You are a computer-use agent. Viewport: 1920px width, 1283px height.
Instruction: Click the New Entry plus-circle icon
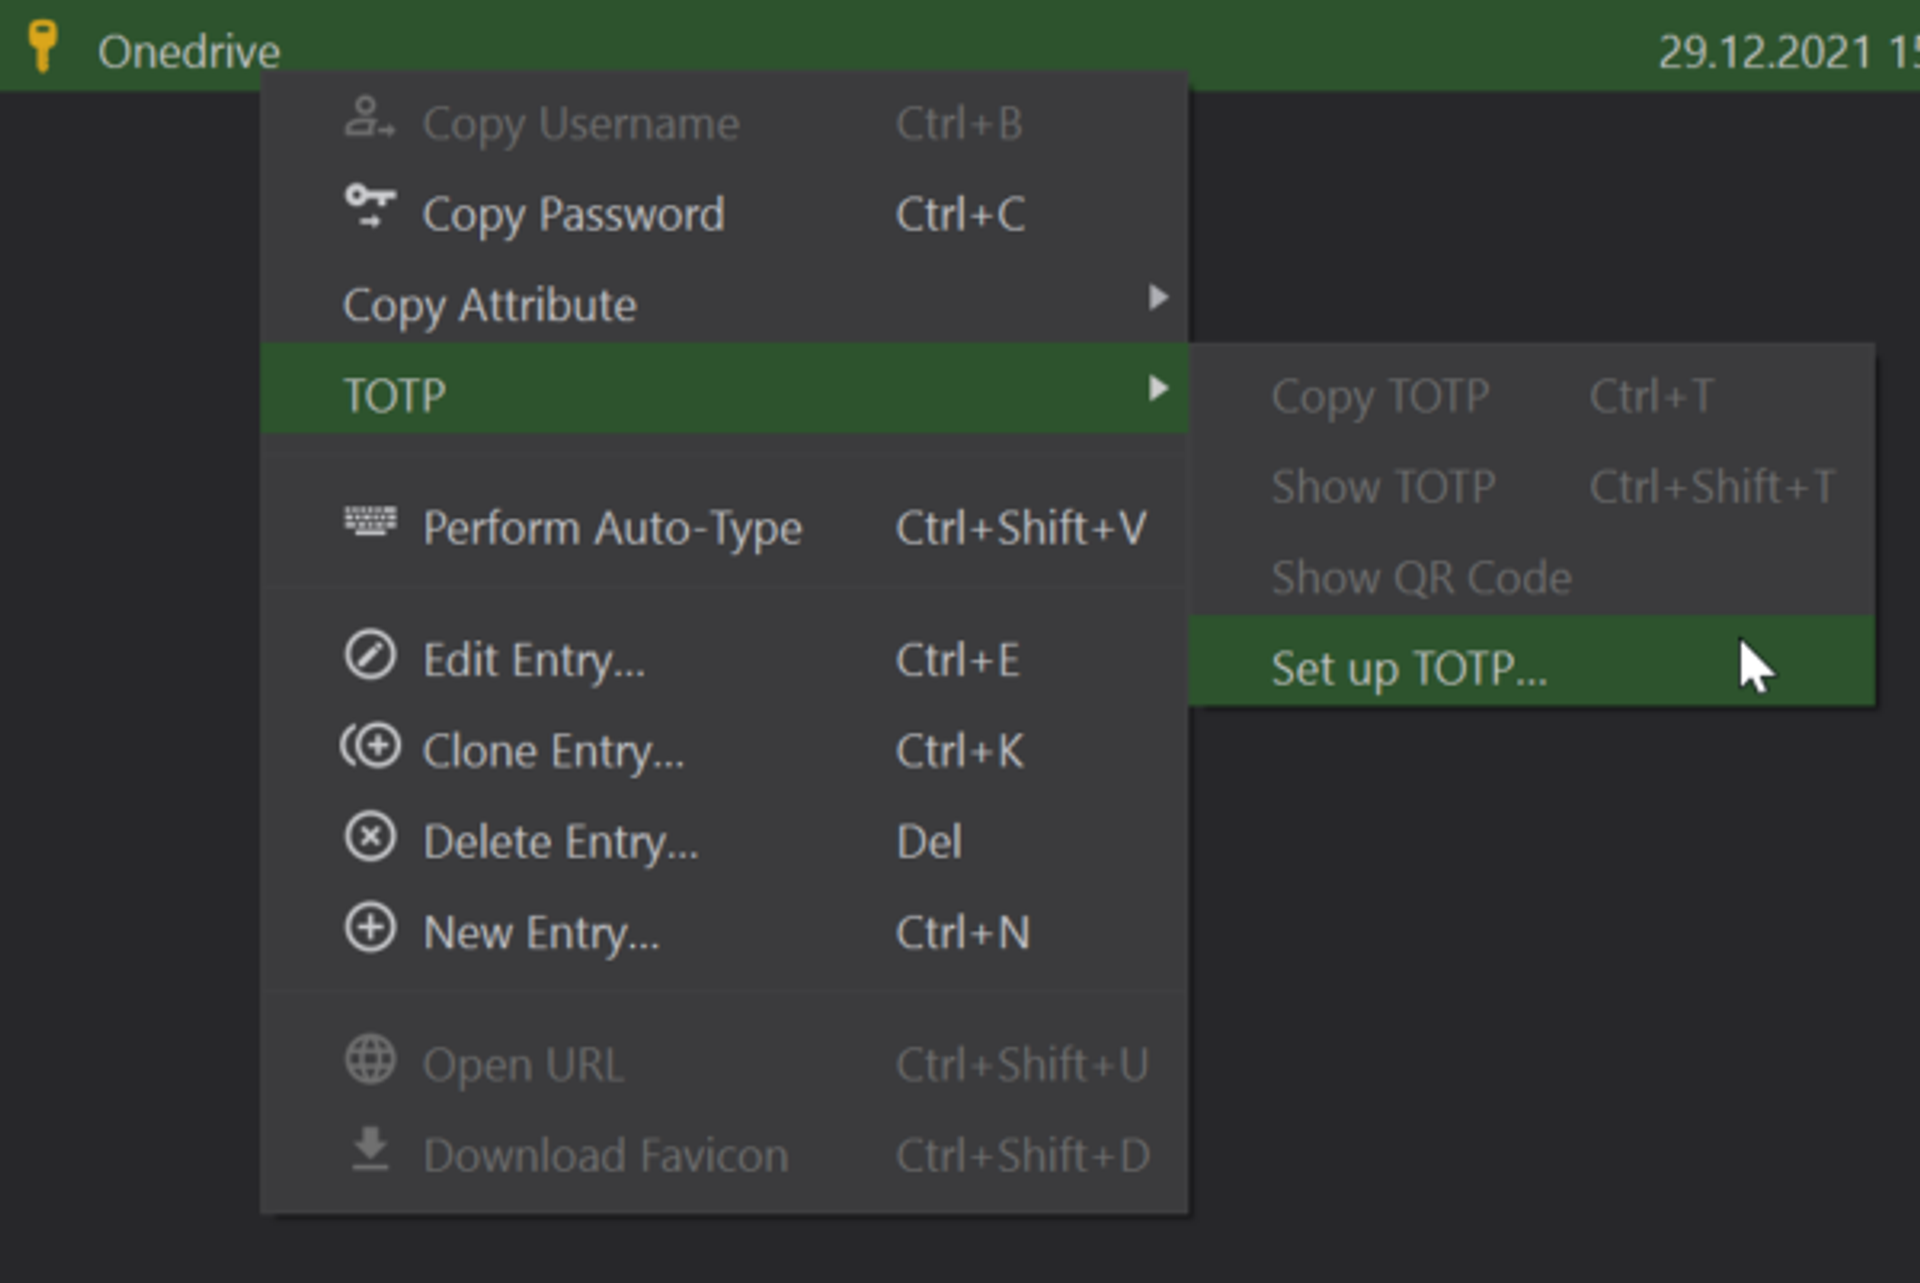370,928
